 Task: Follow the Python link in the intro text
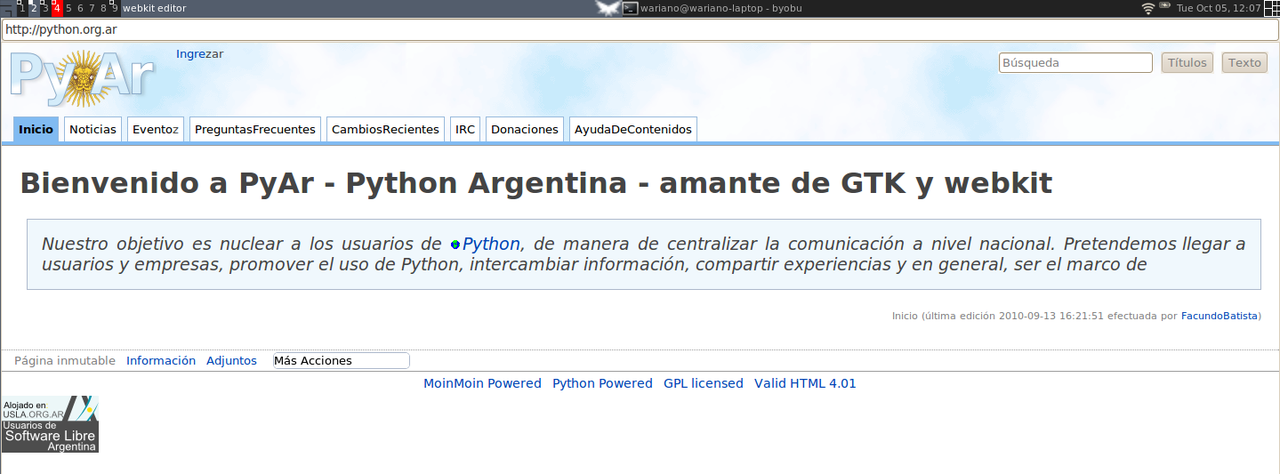[491, 244]
